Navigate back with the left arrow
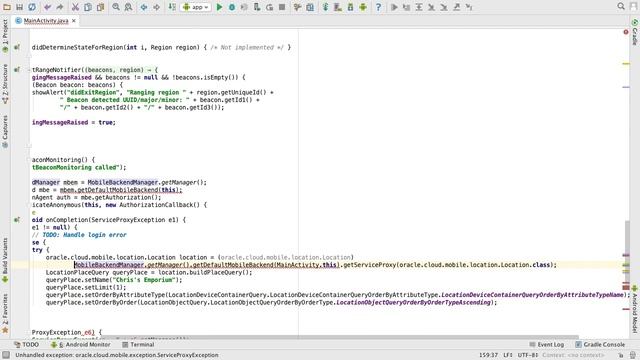640x360 pixels. [x=144, y=7]
